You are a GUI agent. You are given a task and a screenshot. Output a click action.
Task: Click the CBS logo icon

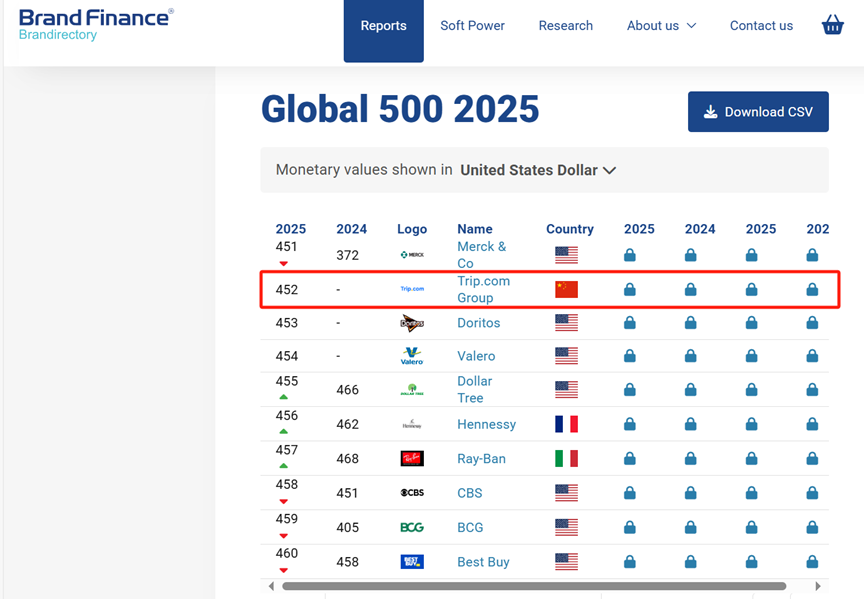(411, 493)
